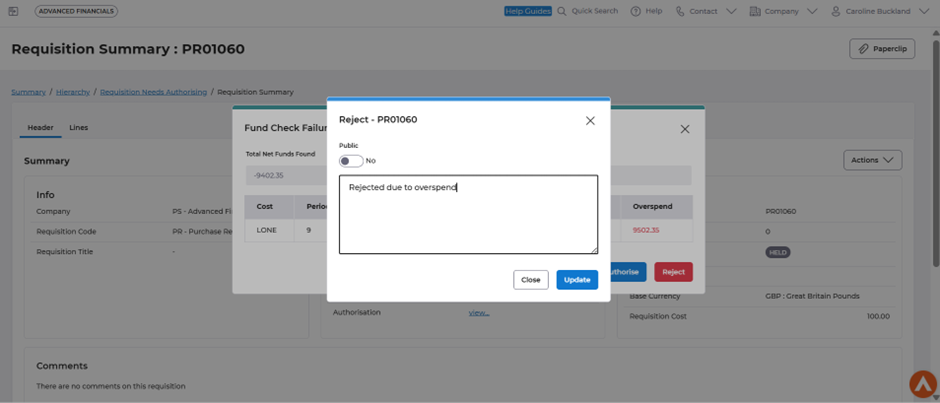Click the HELD status badge
This screenshot has width=940, height=403.
pyautogui.click(x=778, y=252)
